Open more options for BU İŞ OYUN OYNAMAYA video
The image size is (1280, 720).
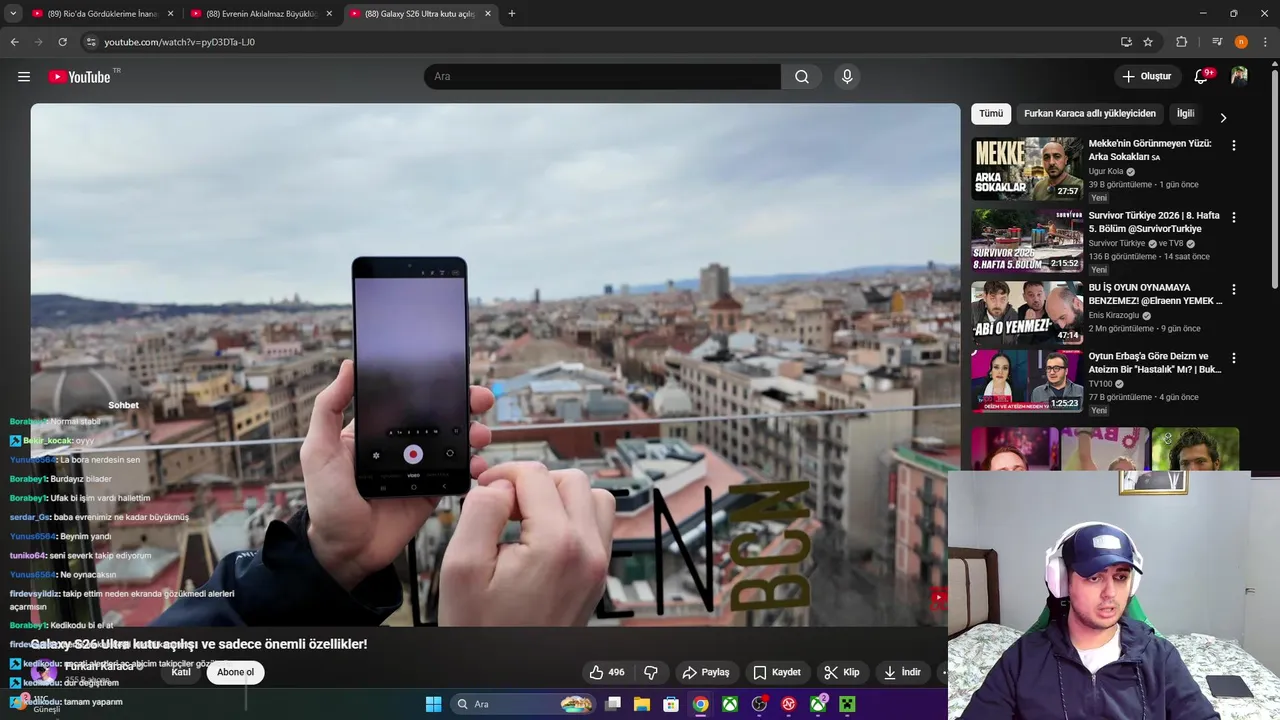1233,289
